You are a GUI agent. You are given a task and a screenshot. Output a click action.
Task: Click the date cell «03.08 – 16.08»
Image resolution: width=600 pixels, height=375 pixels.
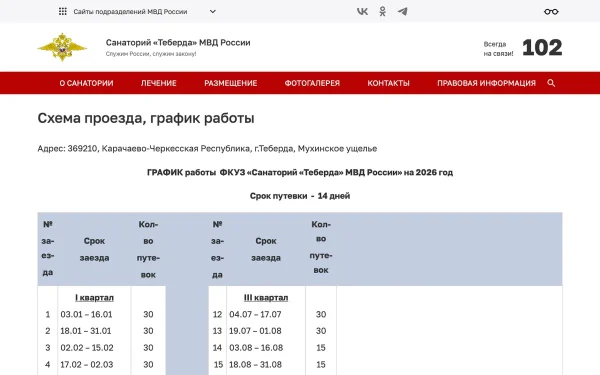tap(256, 348)
